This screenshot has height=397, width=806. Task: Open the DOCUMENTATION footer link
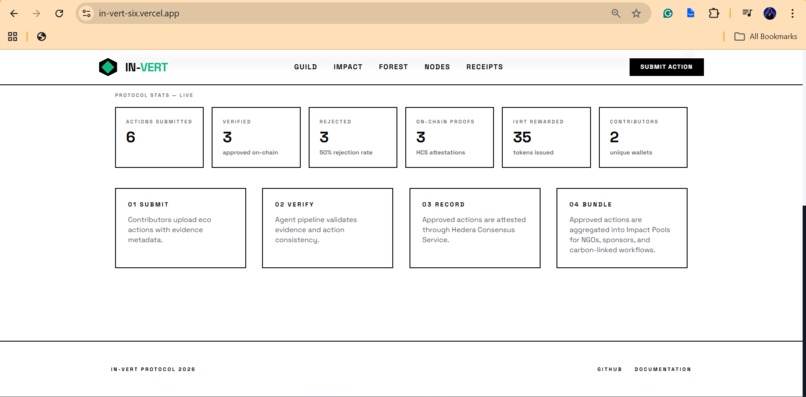(663, 369)
